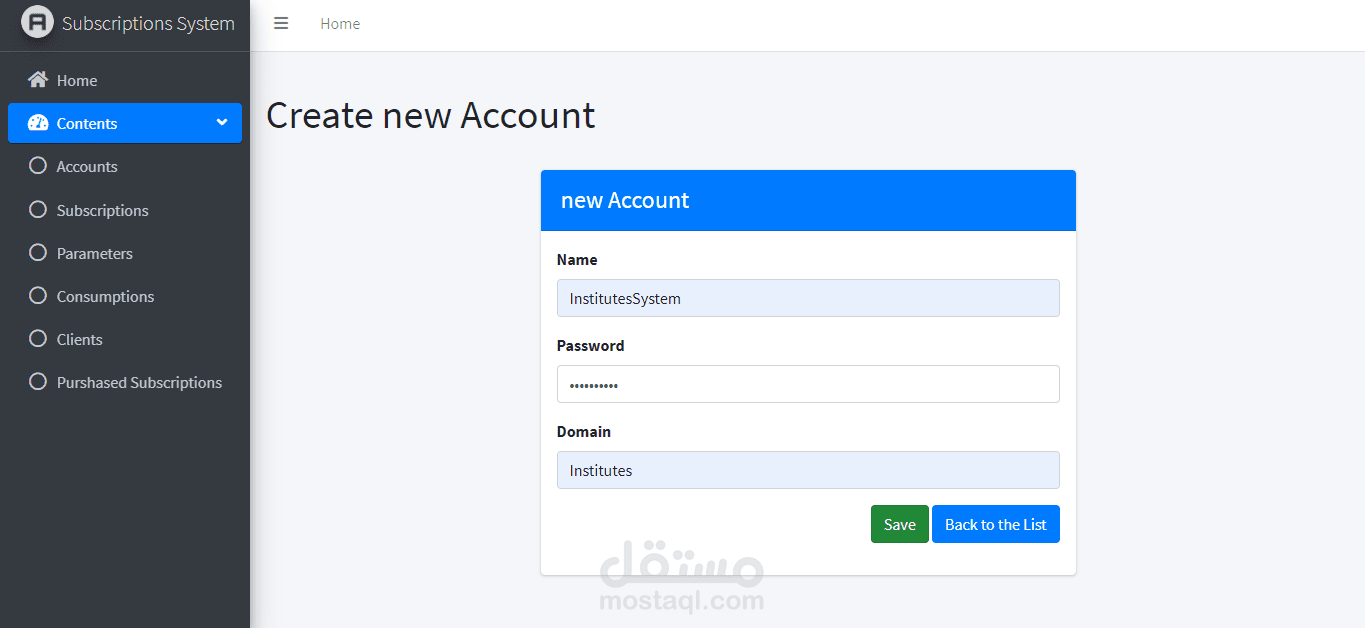Image resolution: width=1365 pixels, height=628 pixels.
Task: Open the Clients sidebar item
Action: (79, 339)
